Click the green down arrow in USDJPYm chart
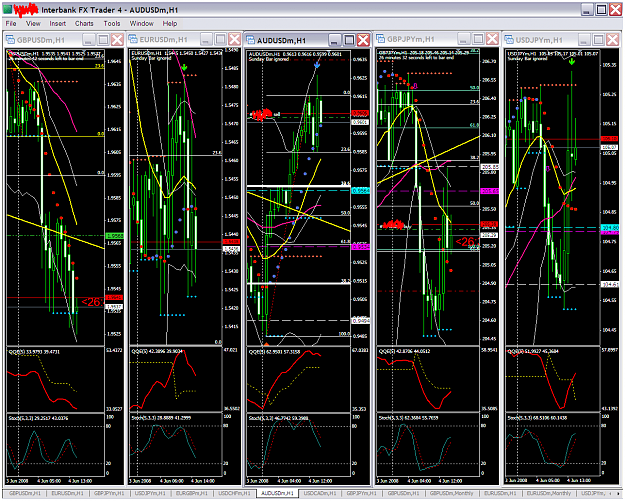Screen dimensions: 625x501 coord(572,61)
